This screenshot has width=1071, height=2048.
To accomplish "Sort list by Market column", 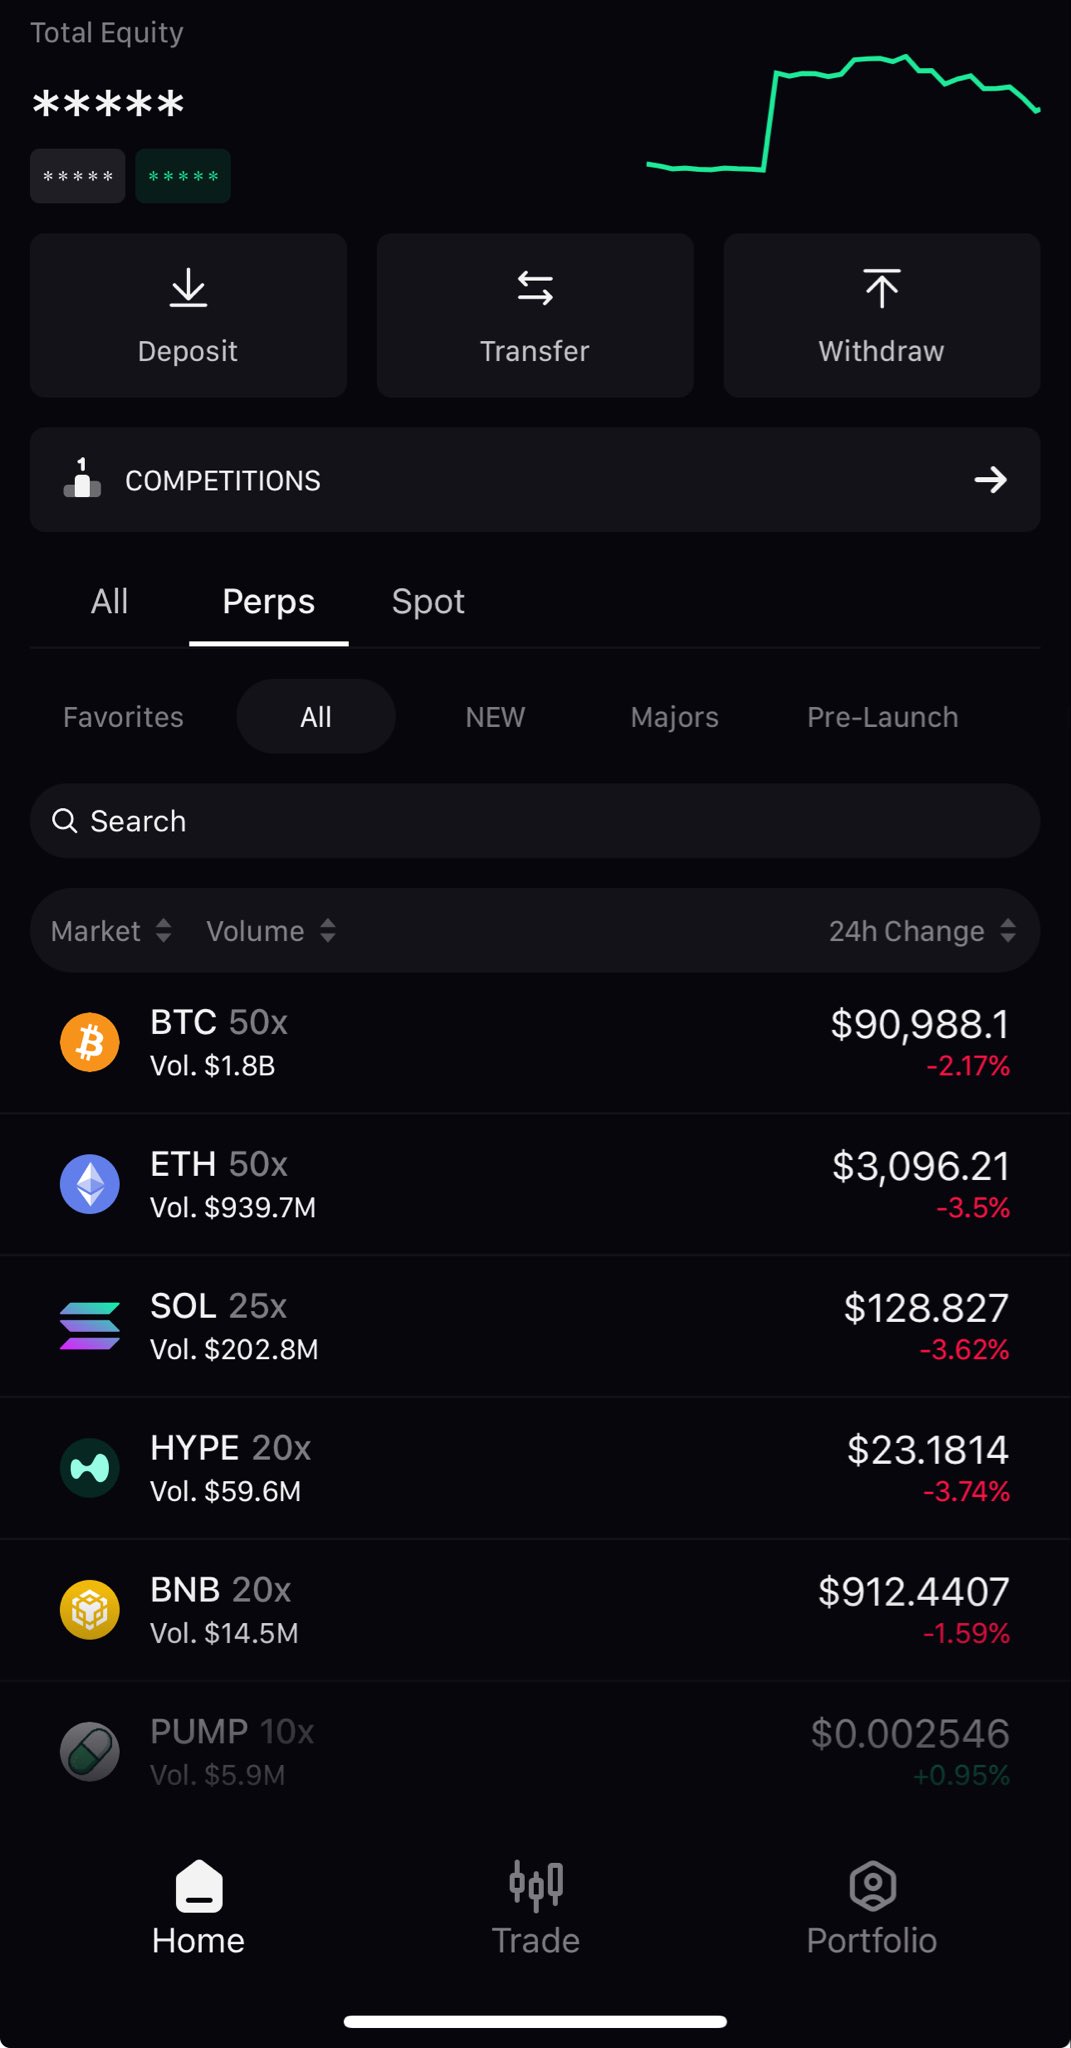I will pos(110,931).
